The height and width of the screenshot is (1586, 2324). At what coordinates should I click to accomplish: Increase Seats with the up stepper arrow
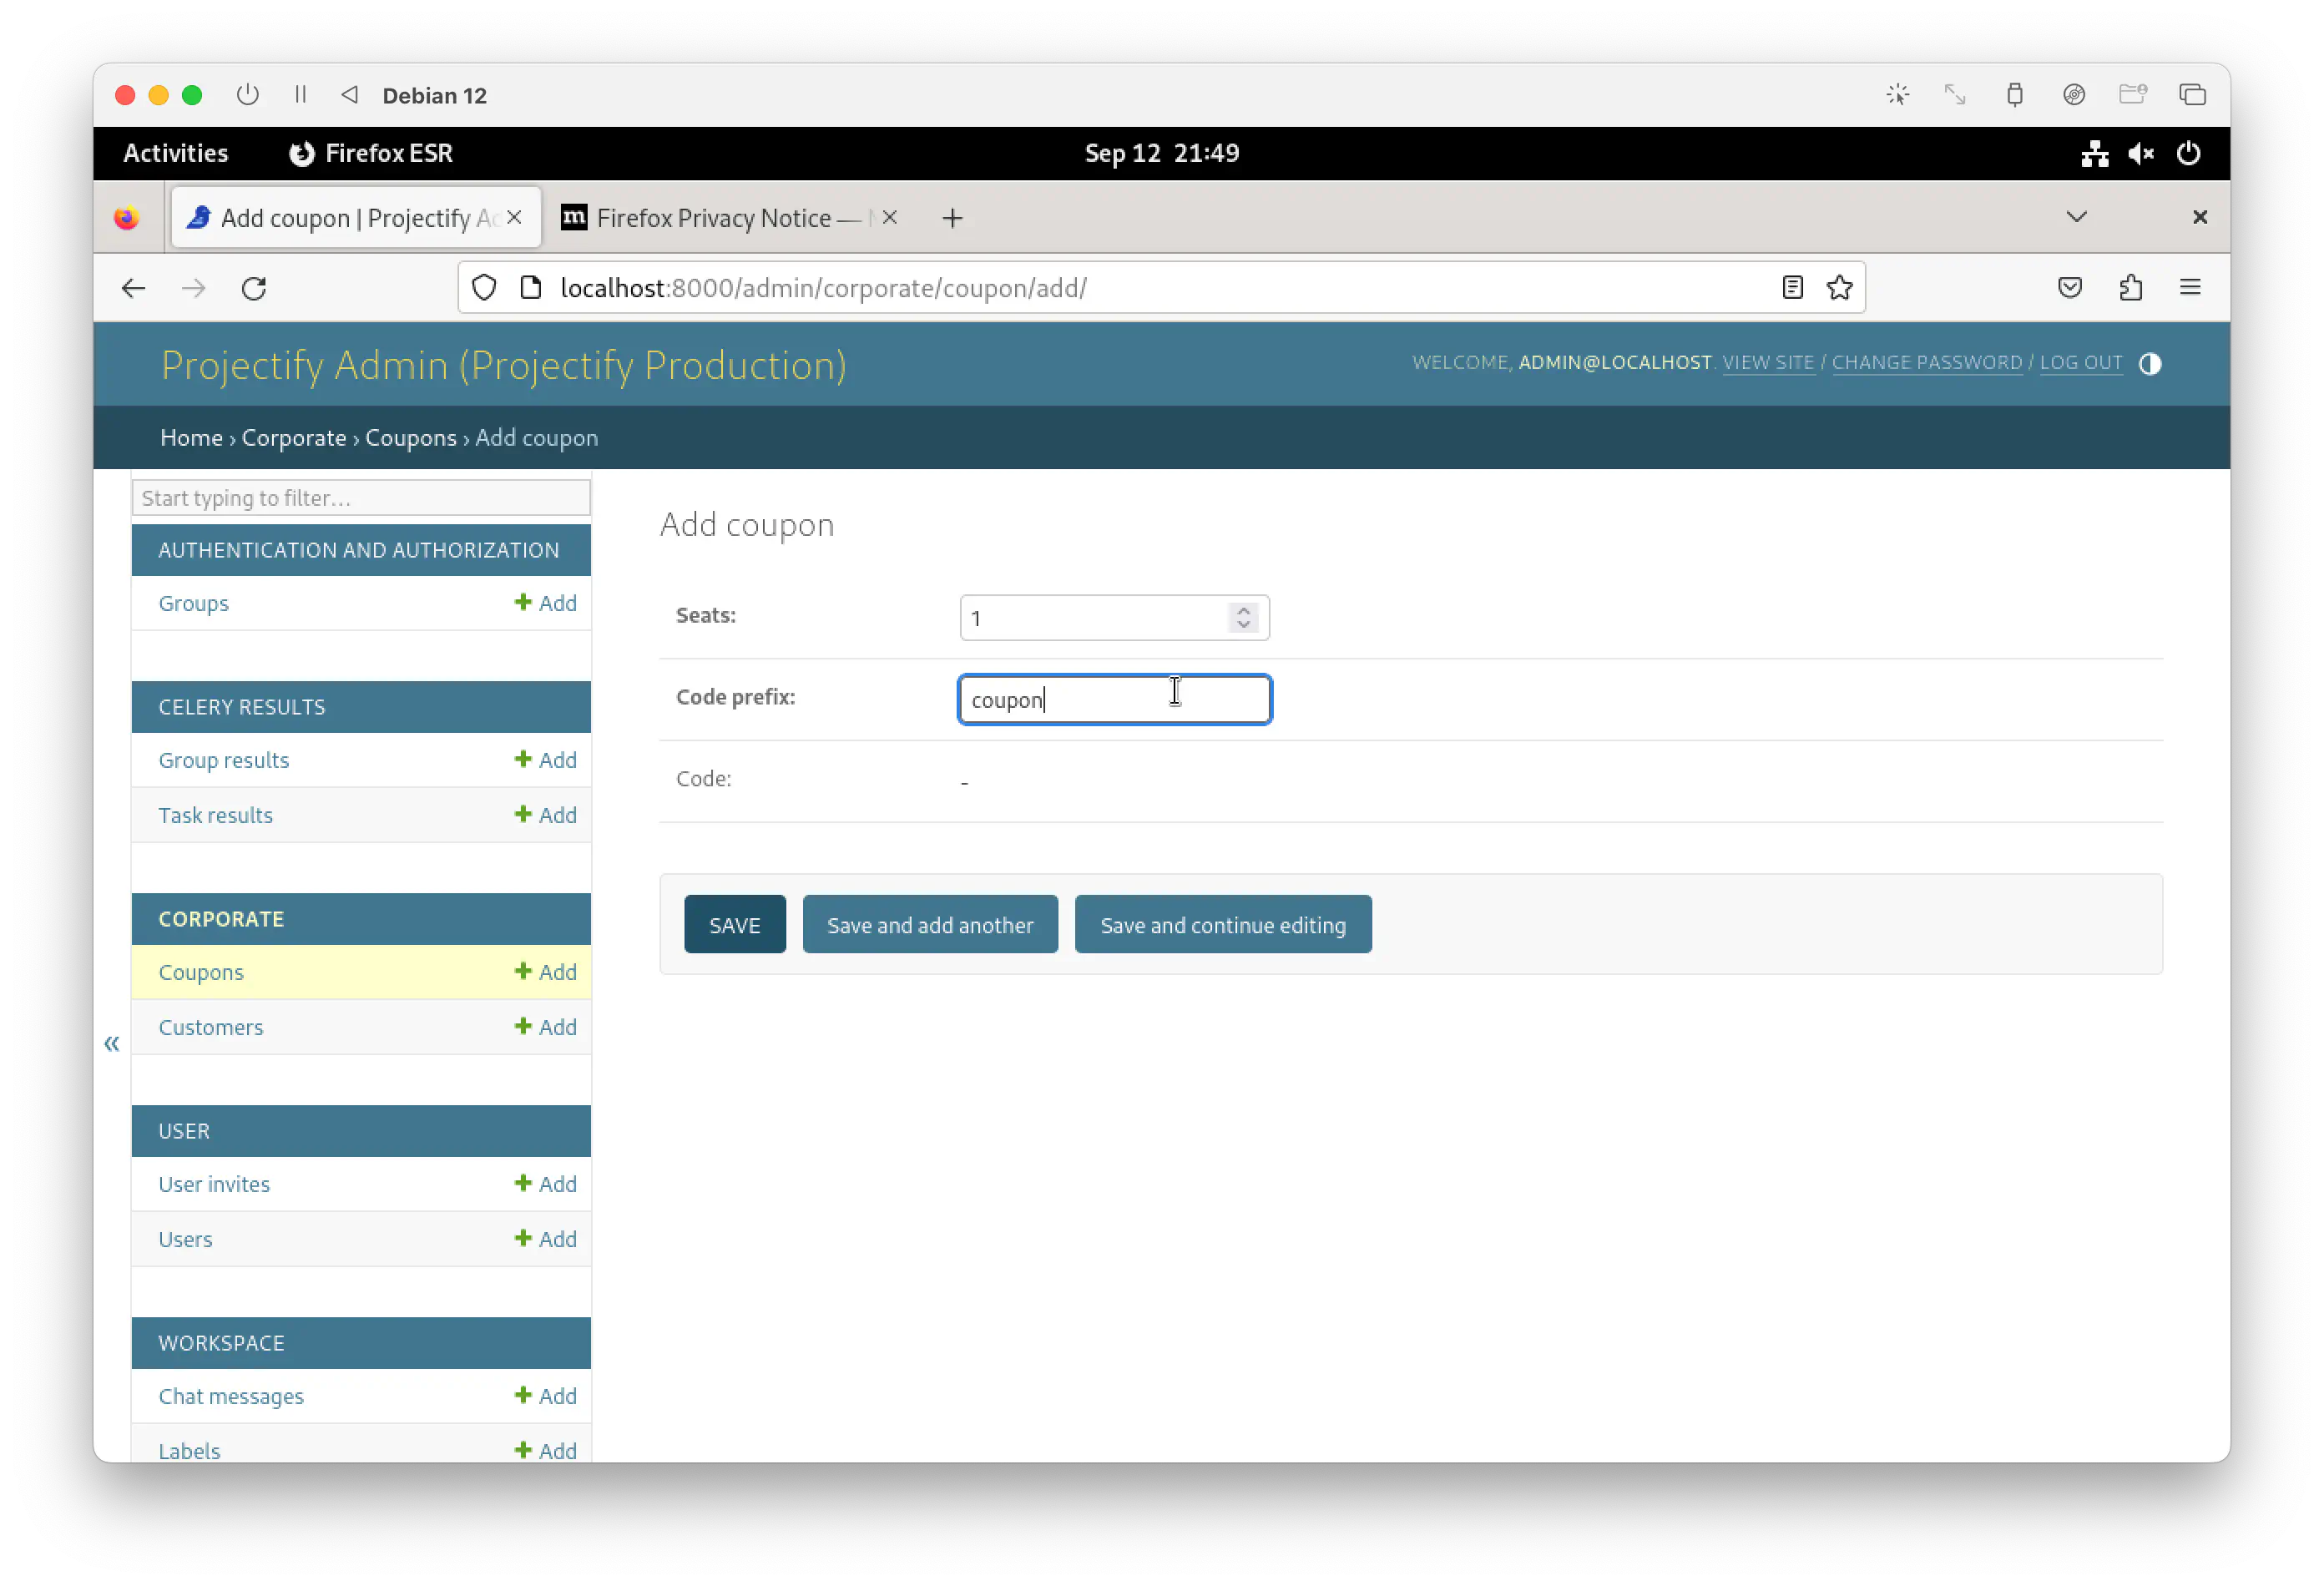pos(1243,609)
